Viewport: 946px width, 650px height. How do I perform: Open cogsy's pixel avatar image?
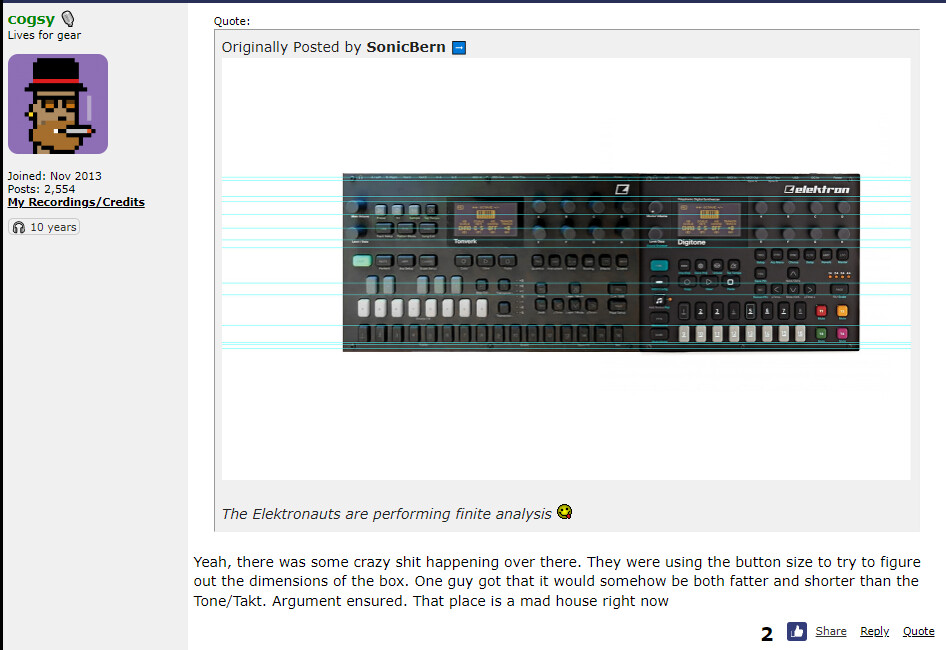click(58, 104)
